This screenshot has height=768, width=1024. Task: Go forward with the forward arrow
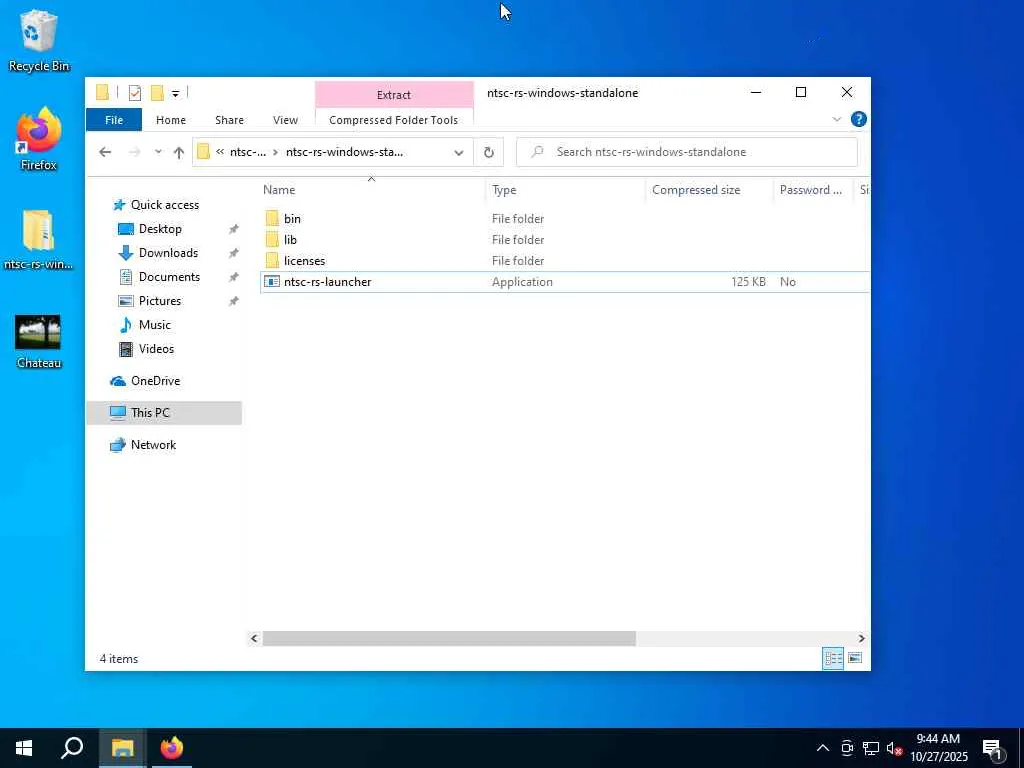click(135, 152)
